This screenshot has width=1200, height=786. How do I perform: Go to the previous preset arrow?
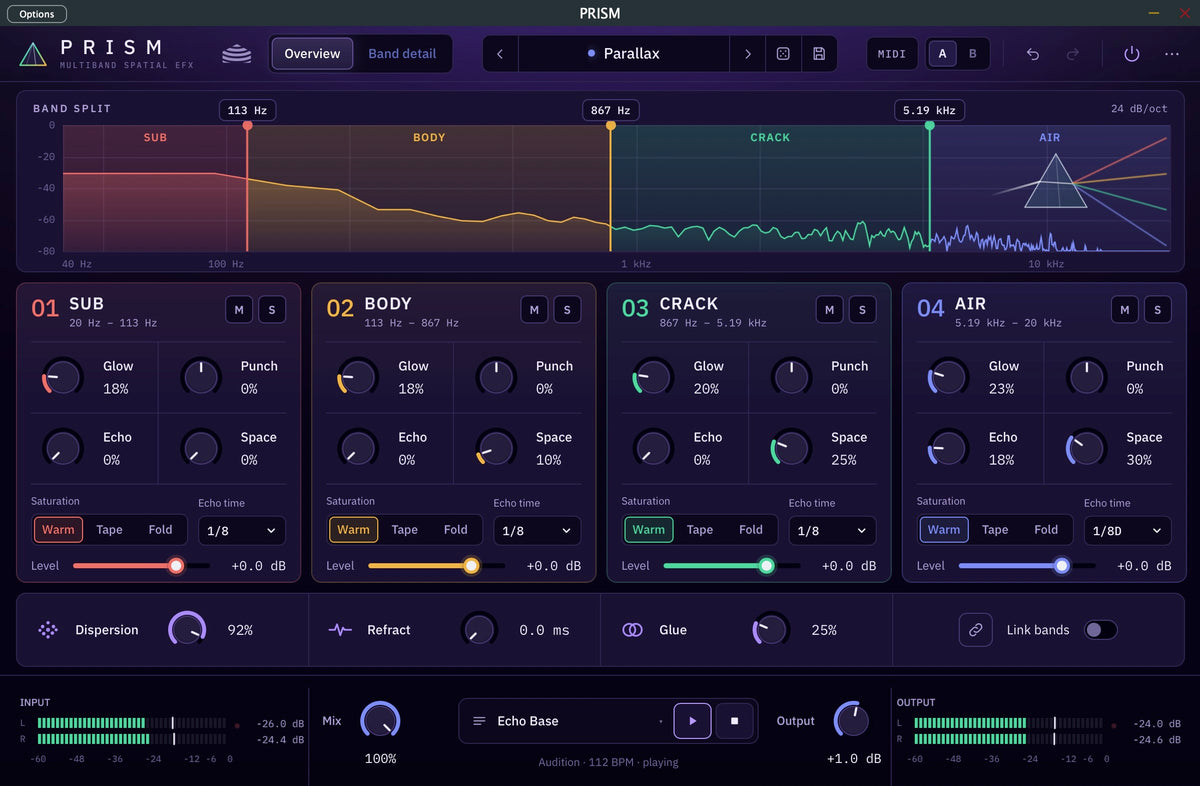pyautogui.click(x=500, y=54)
